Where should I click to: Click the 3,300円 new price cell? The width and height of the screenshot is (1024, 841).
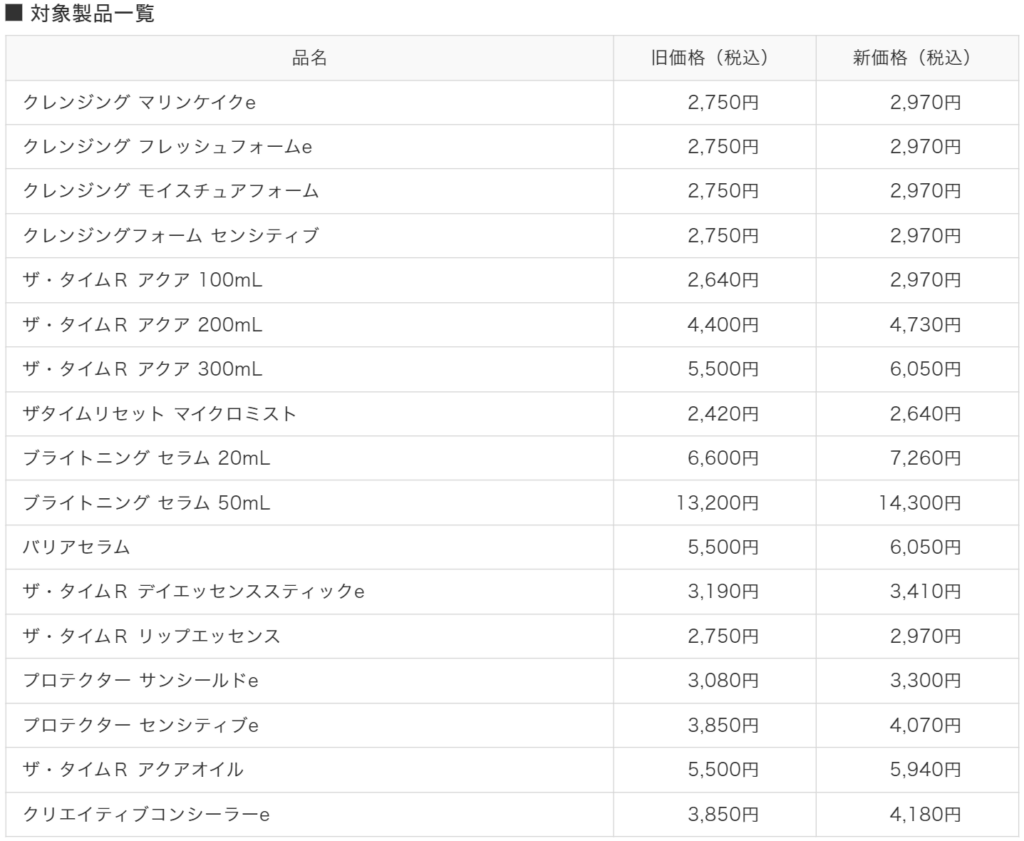tap(925, 680)
